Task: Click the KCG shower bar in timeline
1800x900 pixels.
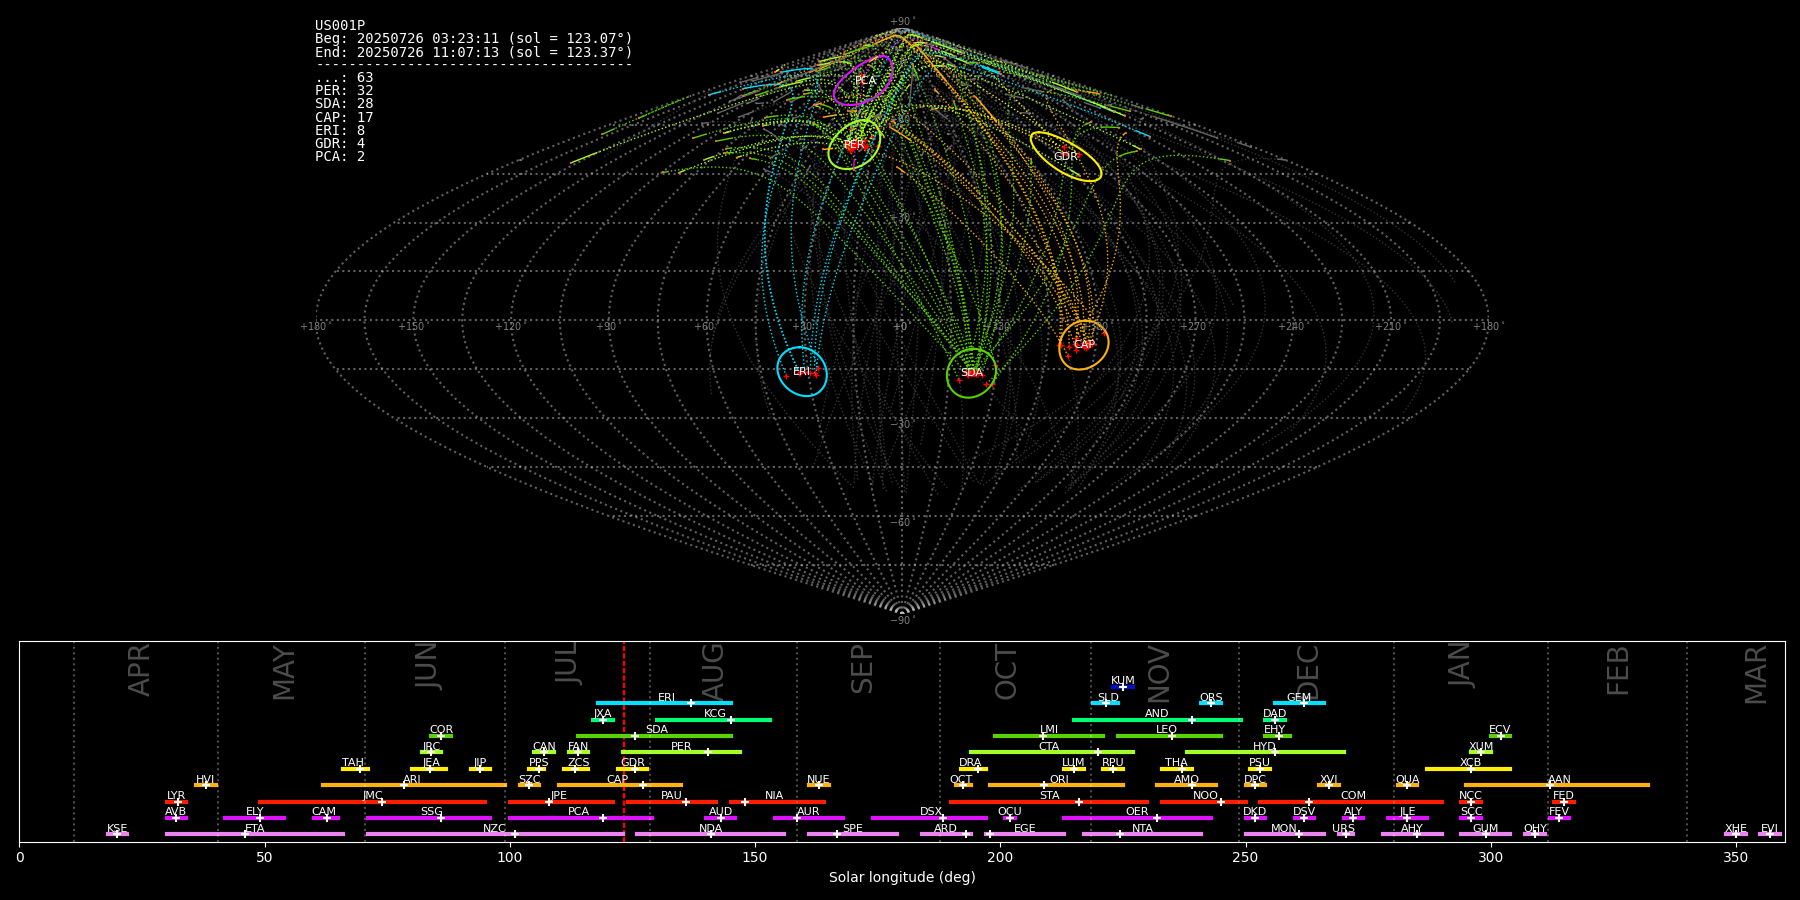Action: tap(713, 720)
